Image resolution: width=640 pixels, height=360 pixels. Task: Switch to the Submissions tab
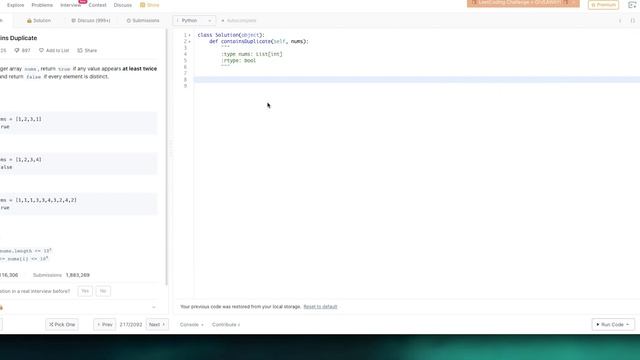142,20
